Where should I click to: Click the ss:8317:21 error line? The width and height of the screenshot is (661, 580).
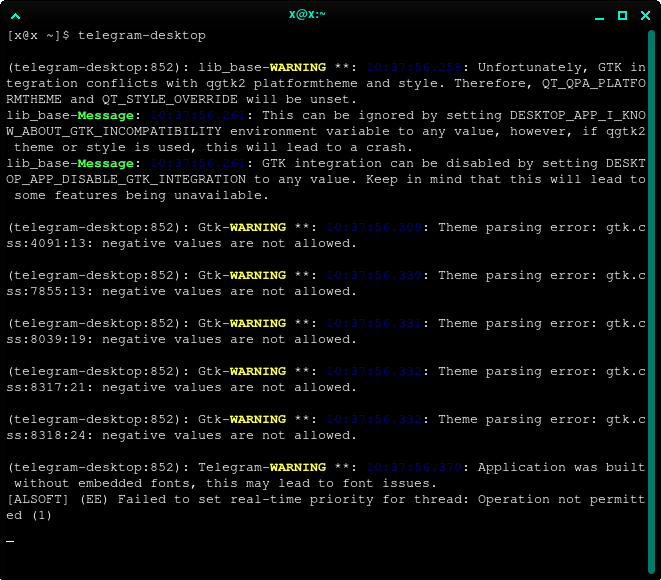tap(181, 388)
